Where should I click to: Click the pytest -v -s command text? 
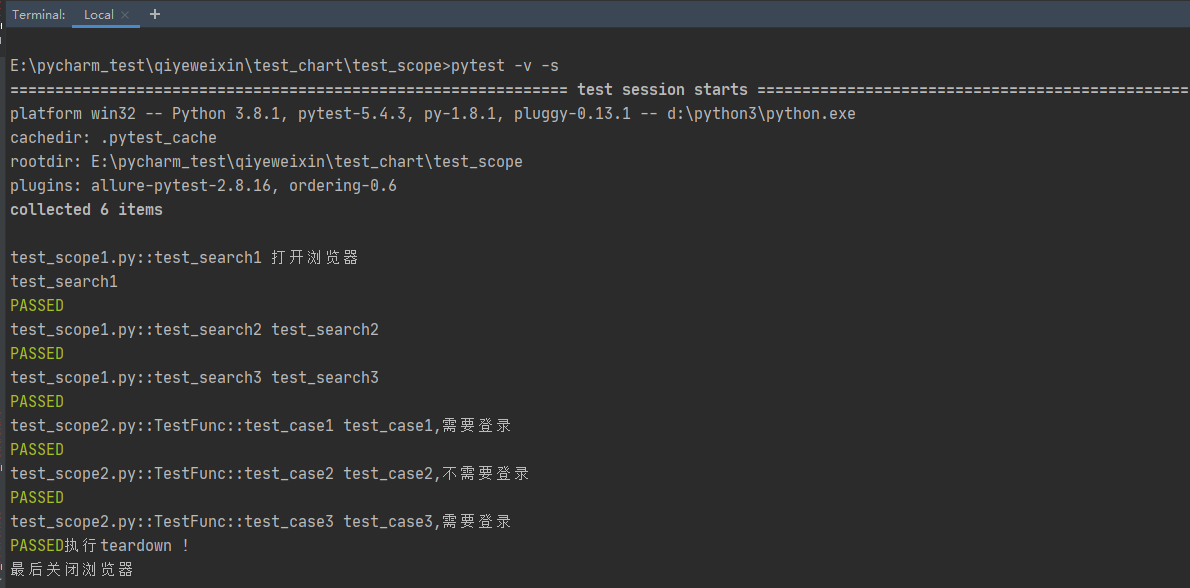tap(505, 66)
